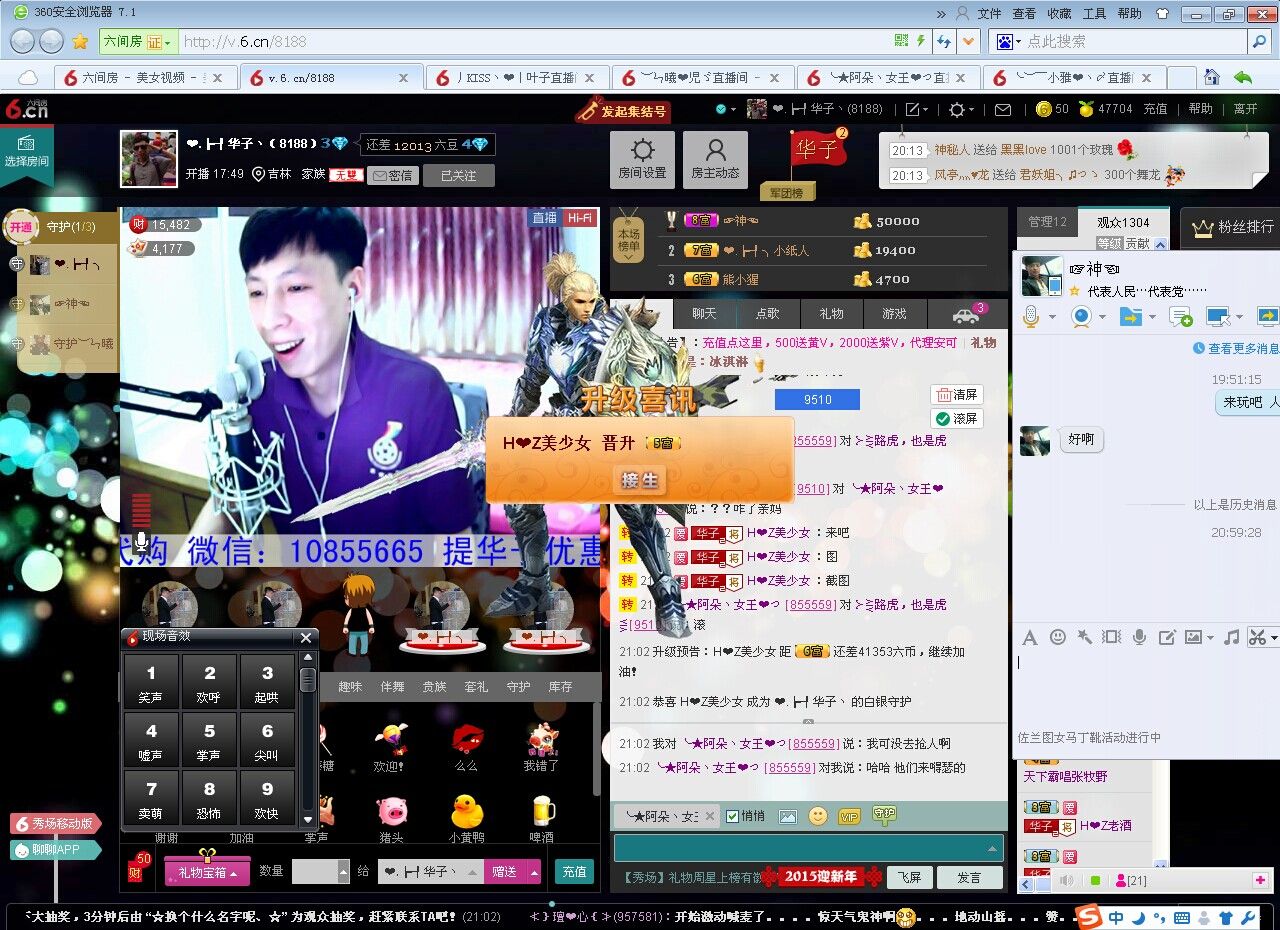Screen dimensions: 1280x930
Task: Open font settings 'A' icon in chat
Action: 1030,637
